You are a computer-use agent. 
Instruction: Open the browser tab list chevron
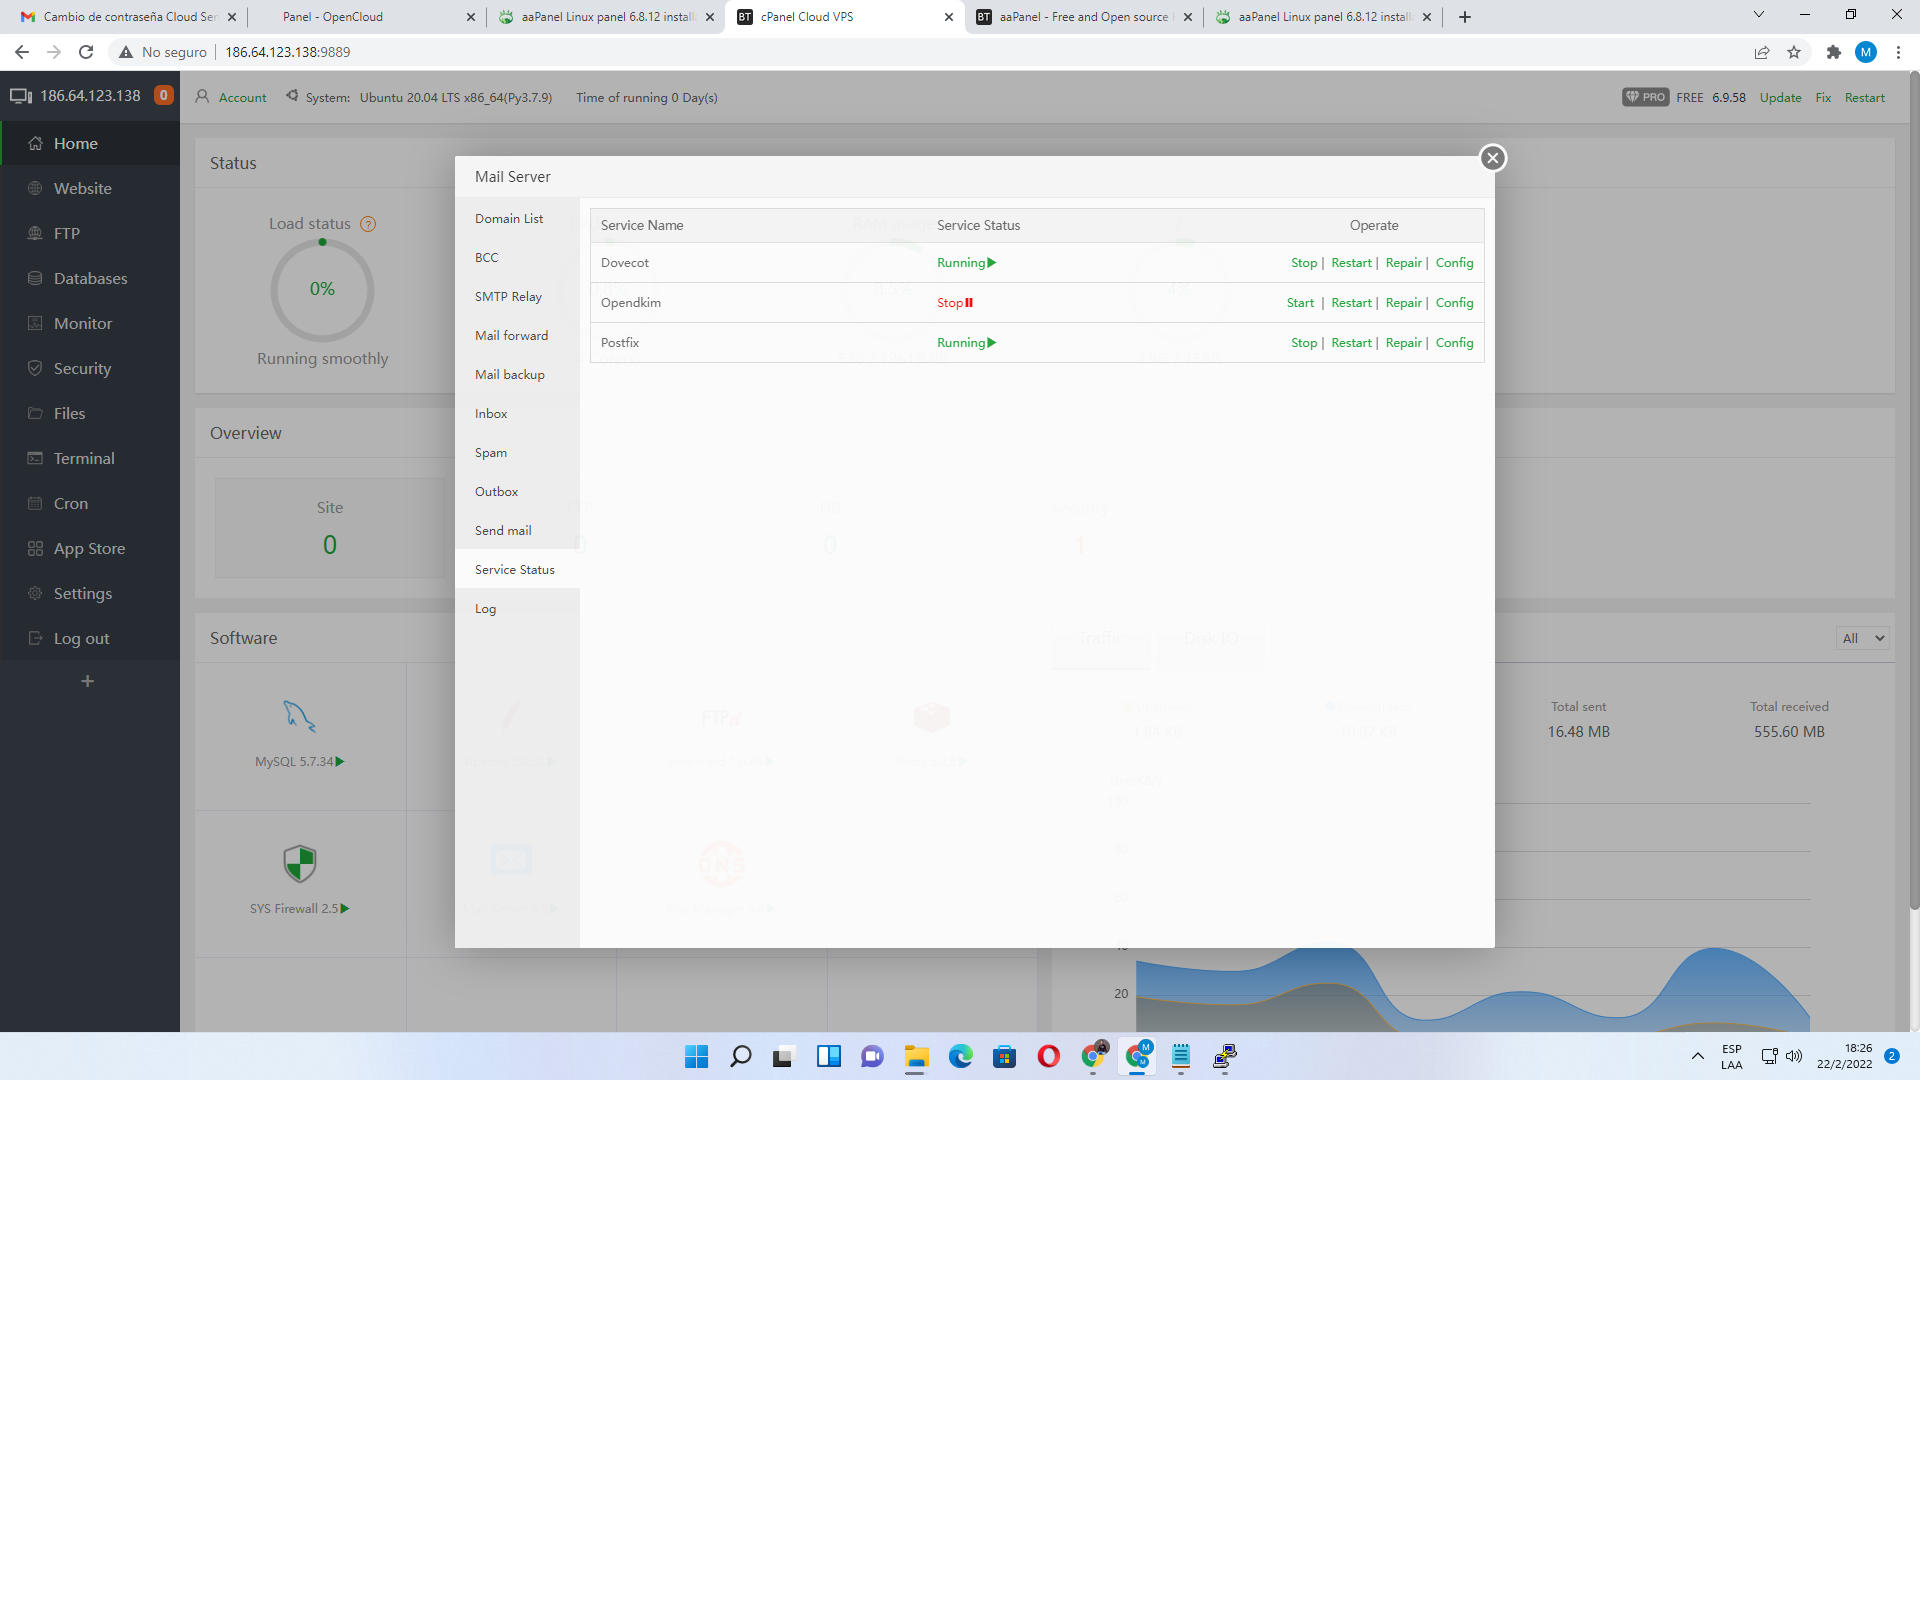click(1758, 15)
